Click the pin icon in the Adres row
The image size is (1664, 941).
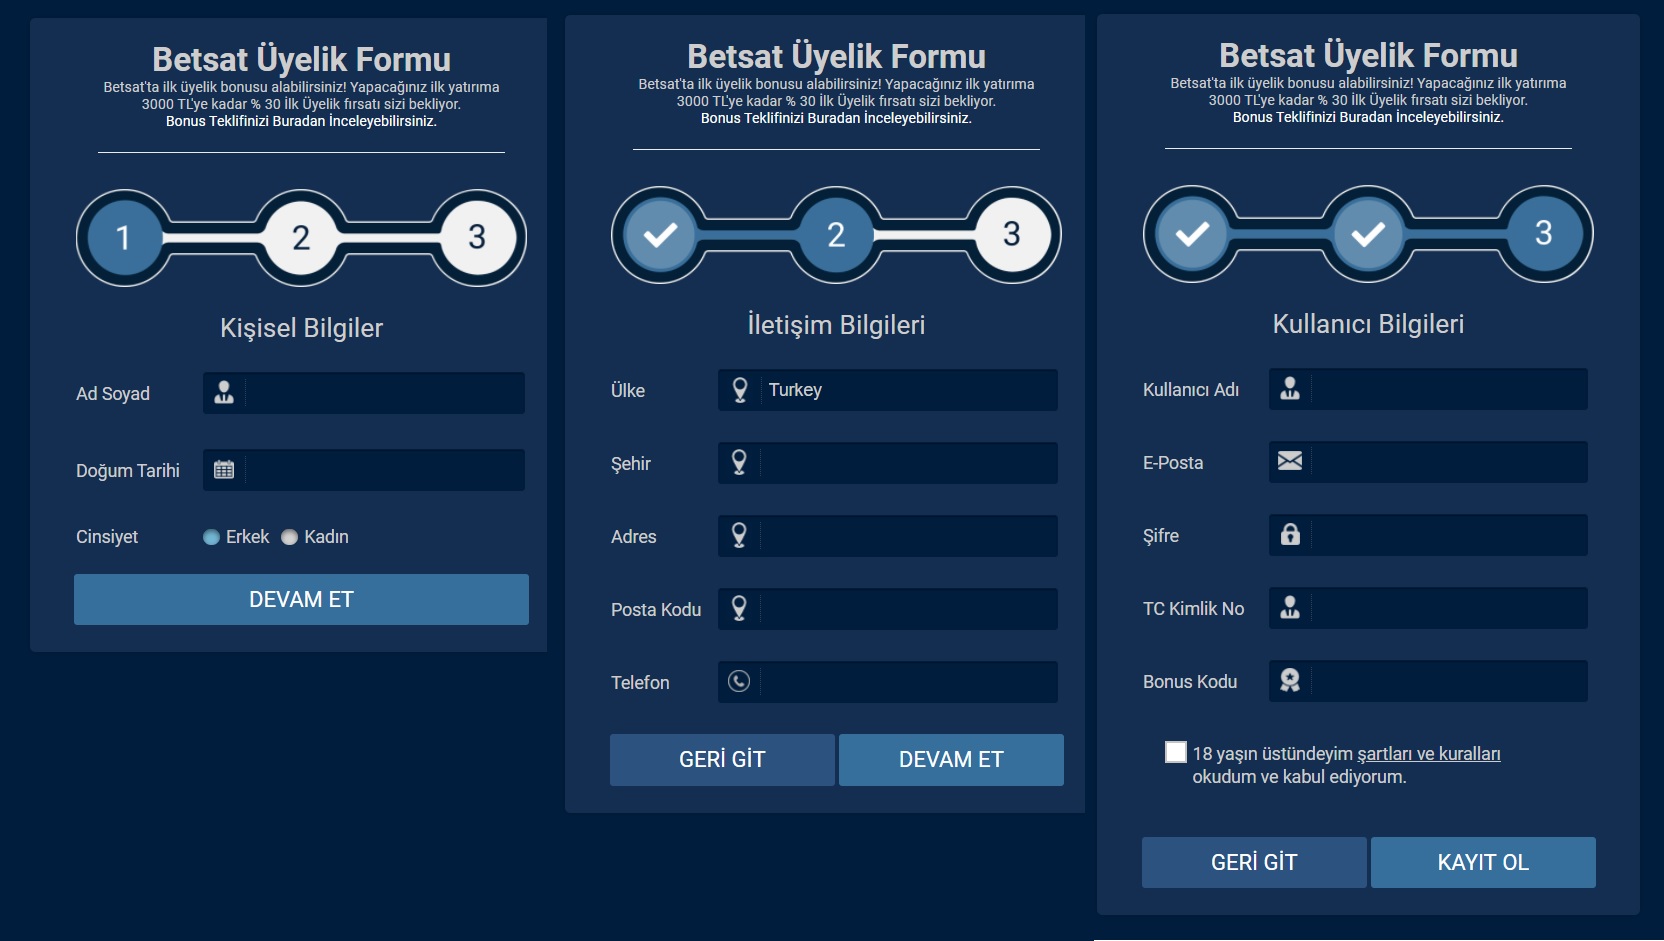pos(739,536)
